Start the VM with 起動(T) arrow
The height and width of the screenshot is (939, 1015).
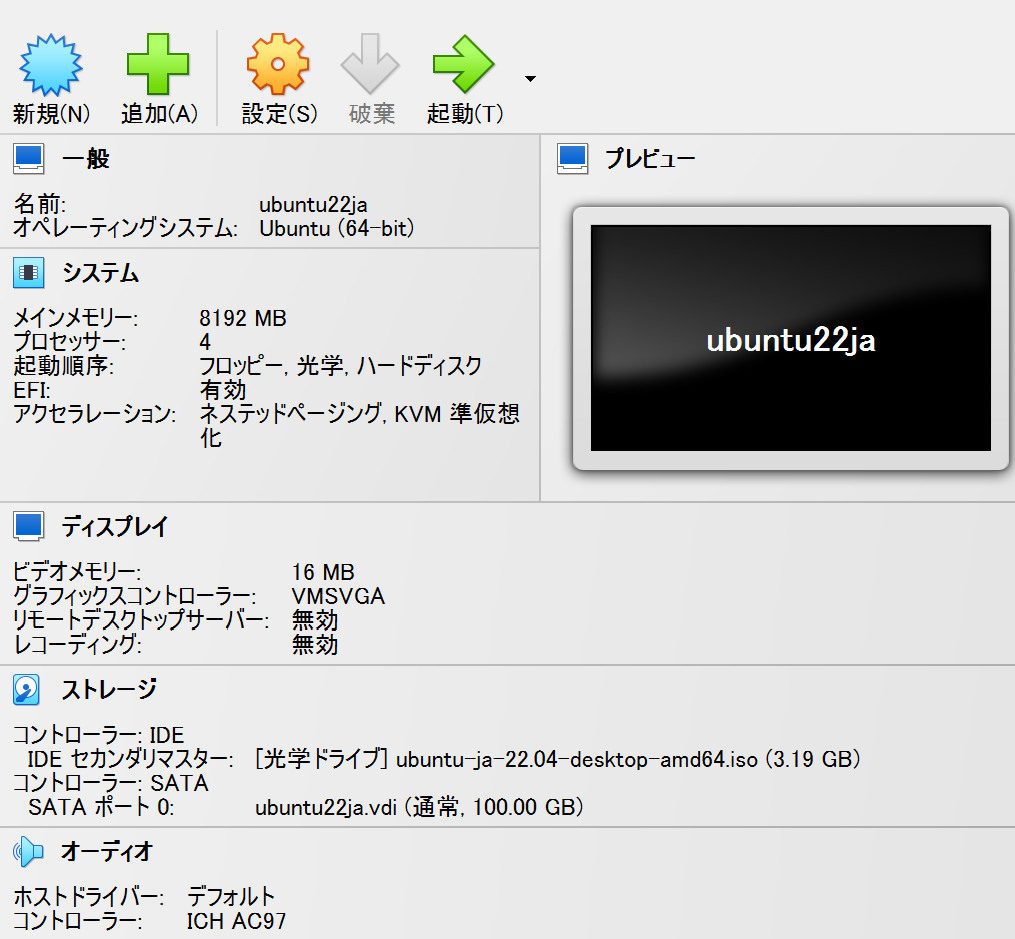coord(463,64)
